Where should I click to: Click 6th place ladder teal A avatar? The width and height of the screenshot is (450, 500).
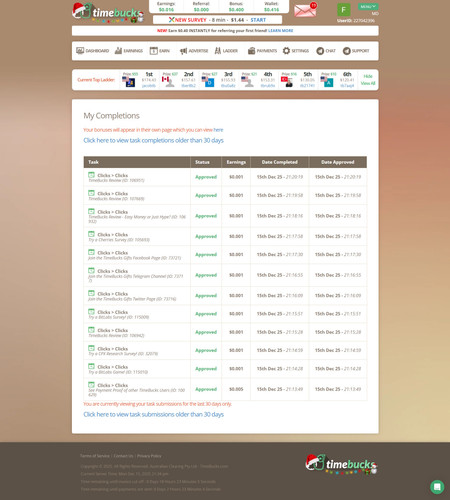328,82
